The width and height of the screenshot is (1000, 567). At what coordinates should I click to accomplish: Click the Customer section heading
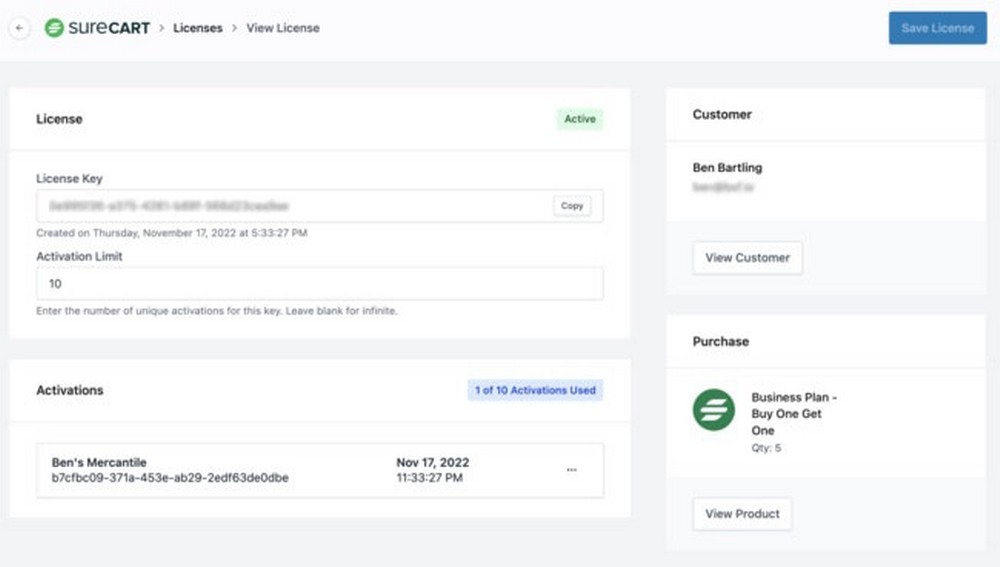pos(722,114)
